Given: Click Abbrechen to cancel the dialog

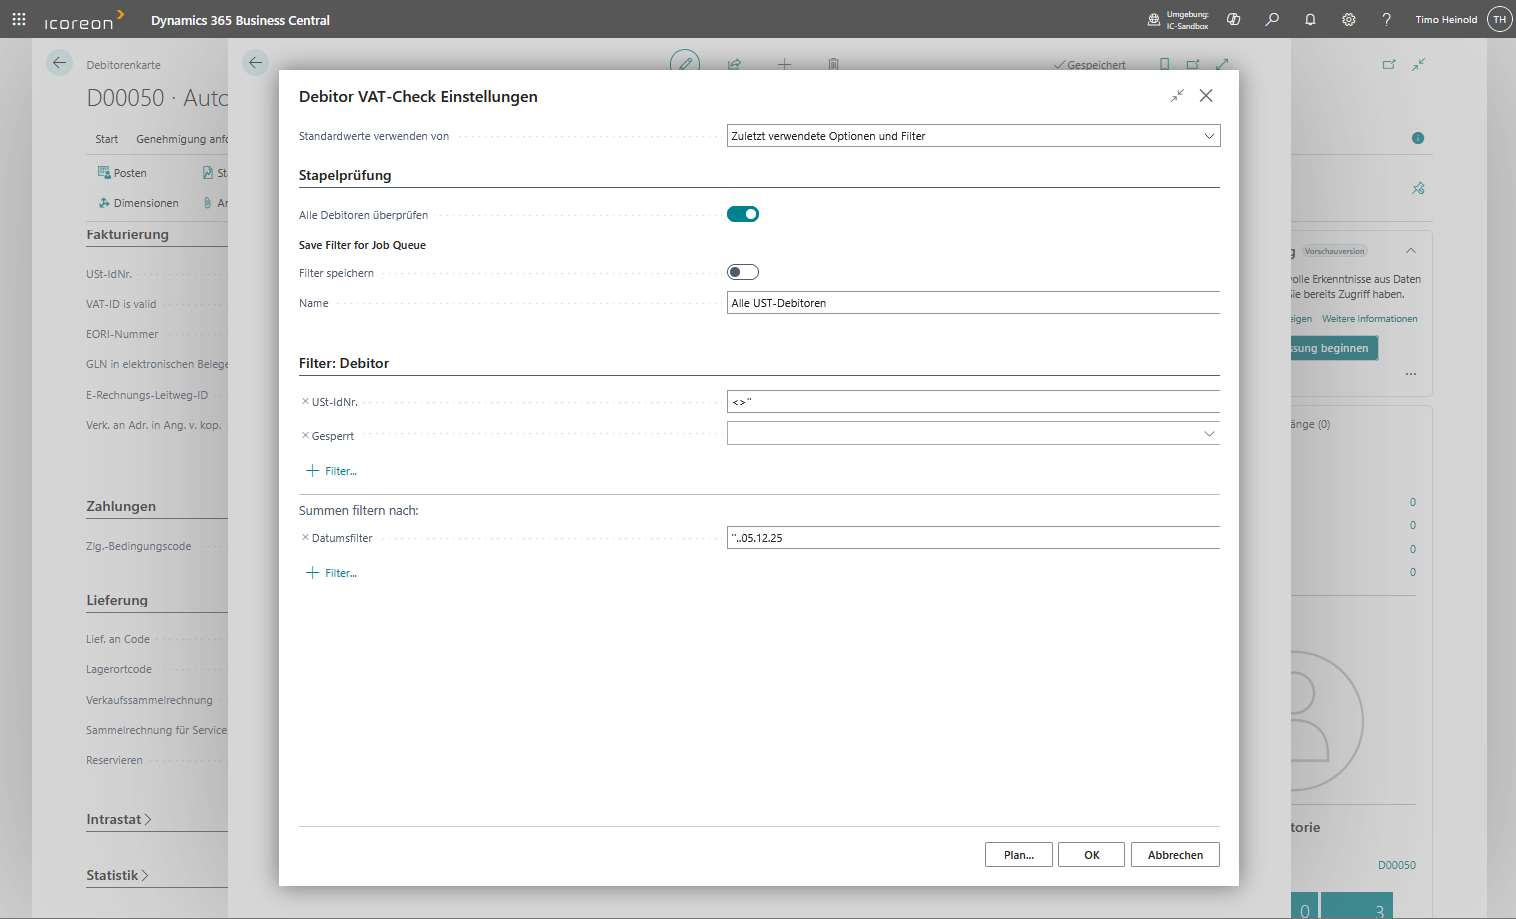Looking at the screenshot, I should (x=1174, y=855).
